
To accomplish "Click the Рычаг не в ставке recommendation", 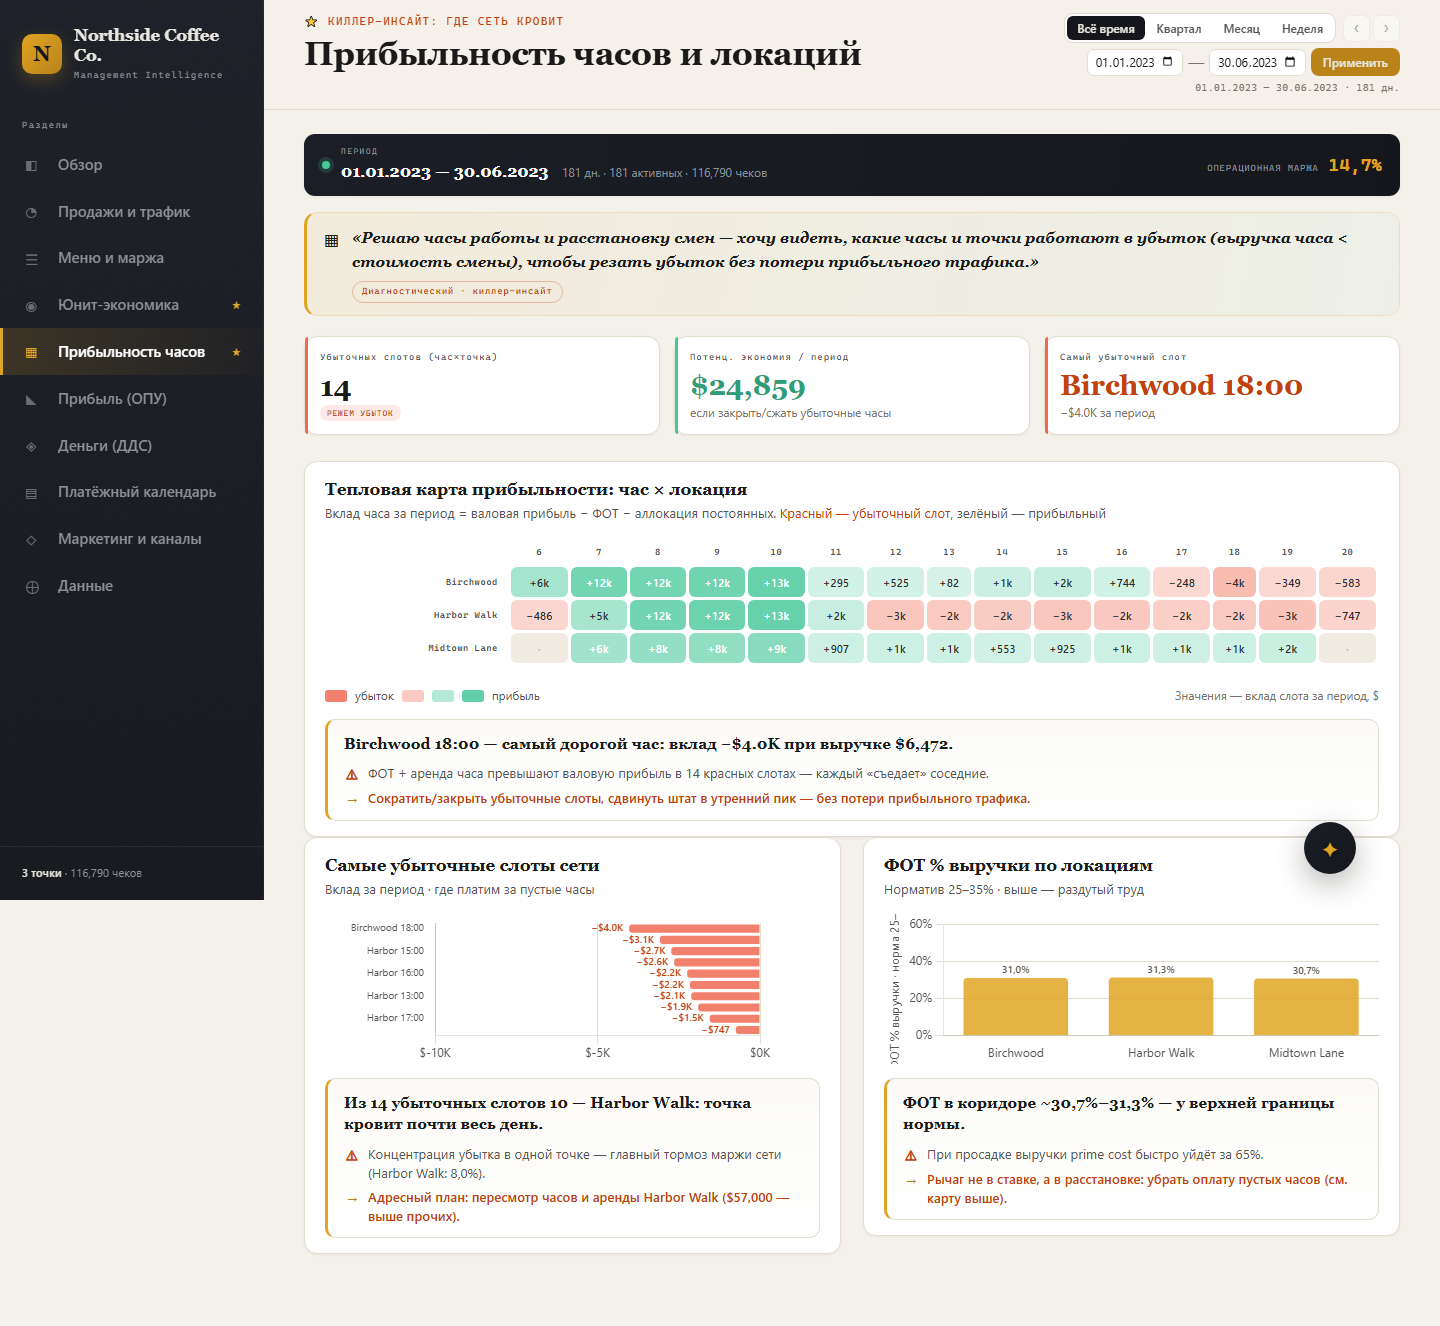I will (1137, 1189).
